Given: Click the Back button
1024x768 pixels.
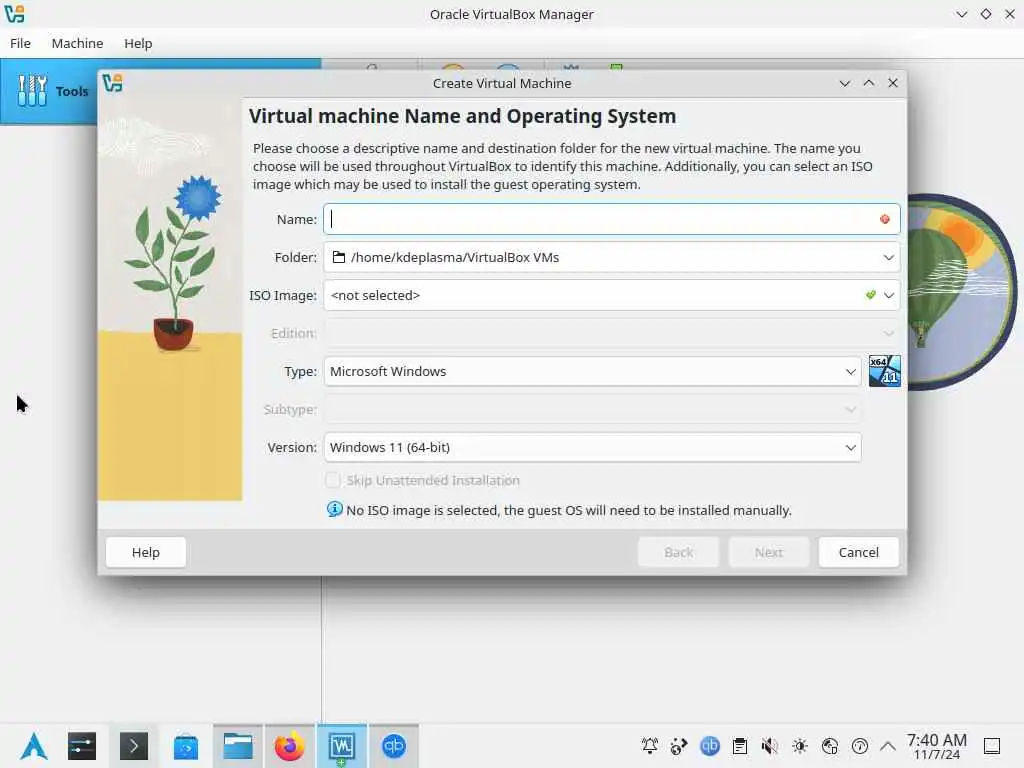Looking at the screenshot, I should pyautogui.click(x=679, y=552).
